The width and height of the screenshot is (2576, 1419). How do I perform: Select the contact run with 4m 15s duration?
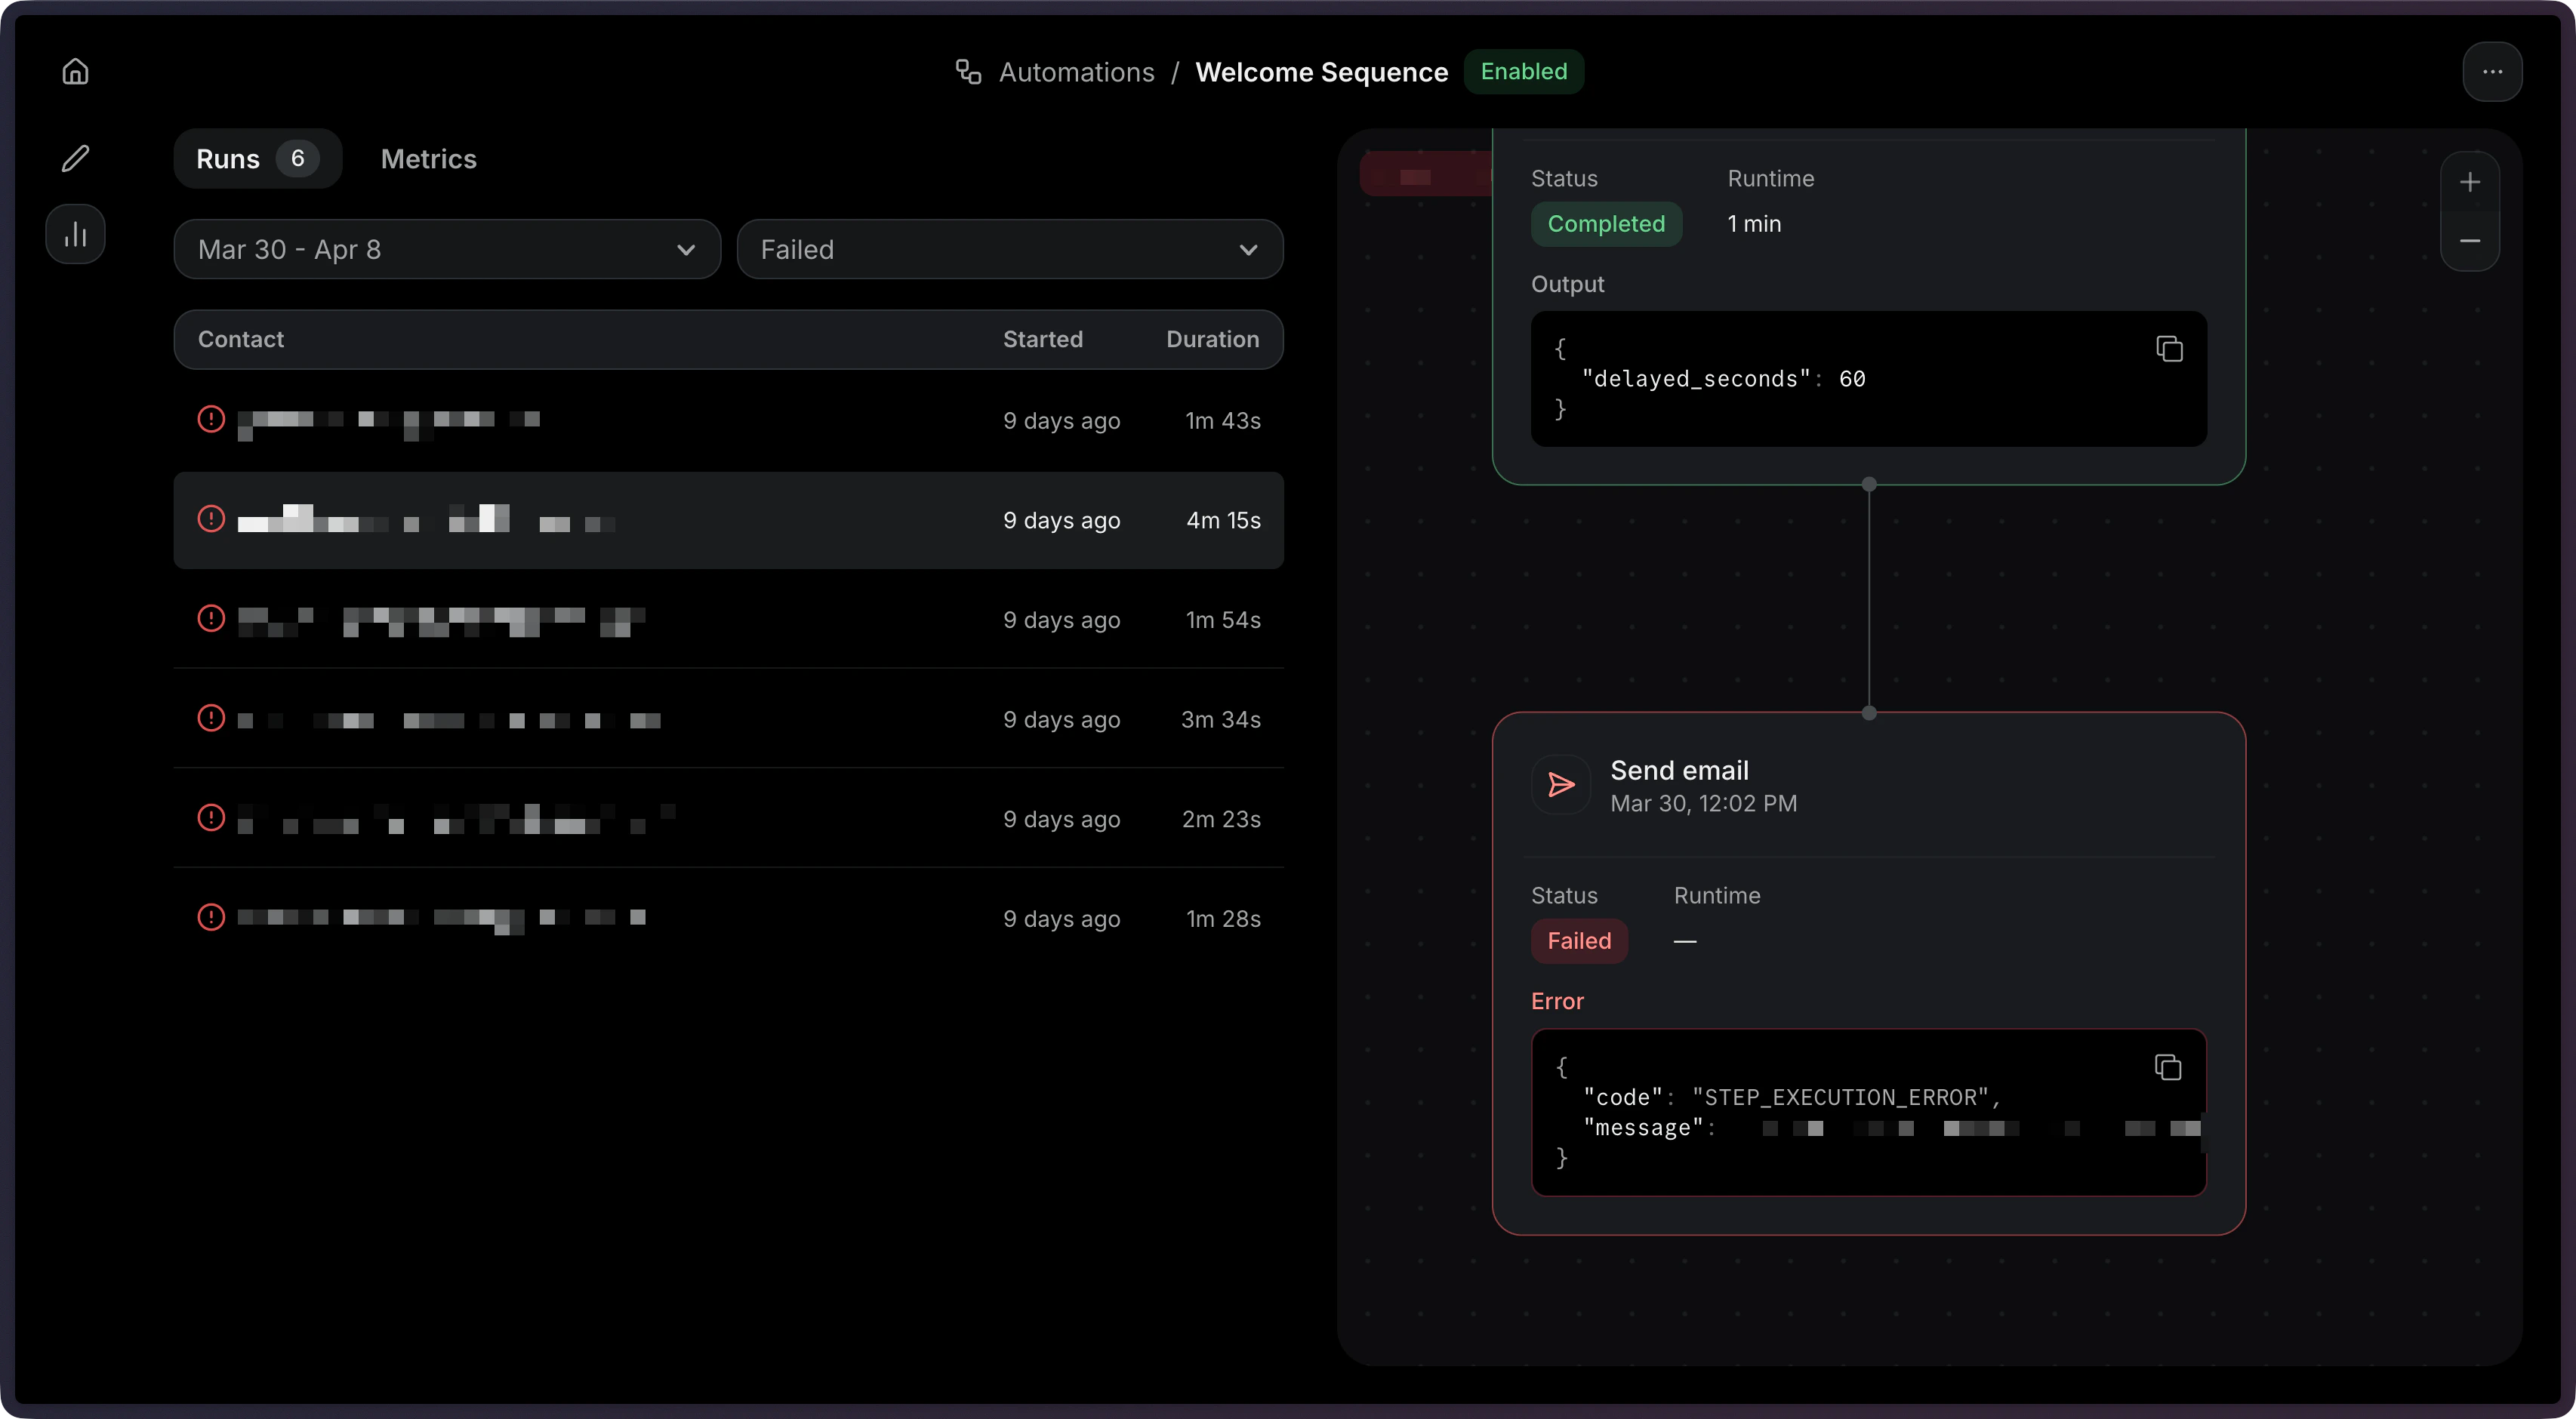[728, 520]
